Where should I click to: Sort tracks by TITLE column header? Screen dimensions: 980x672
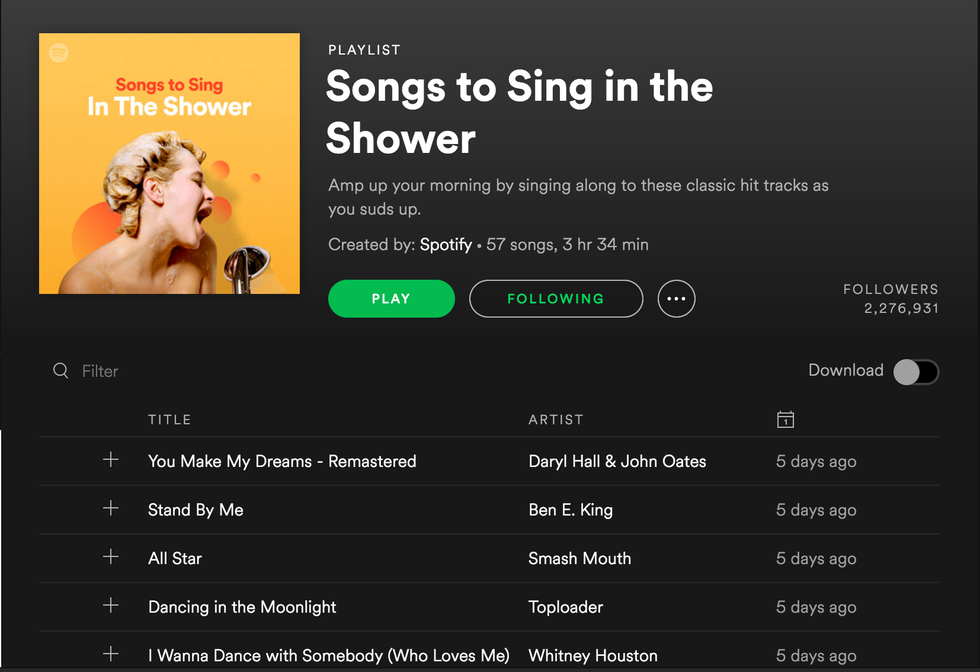pos(169,420)
